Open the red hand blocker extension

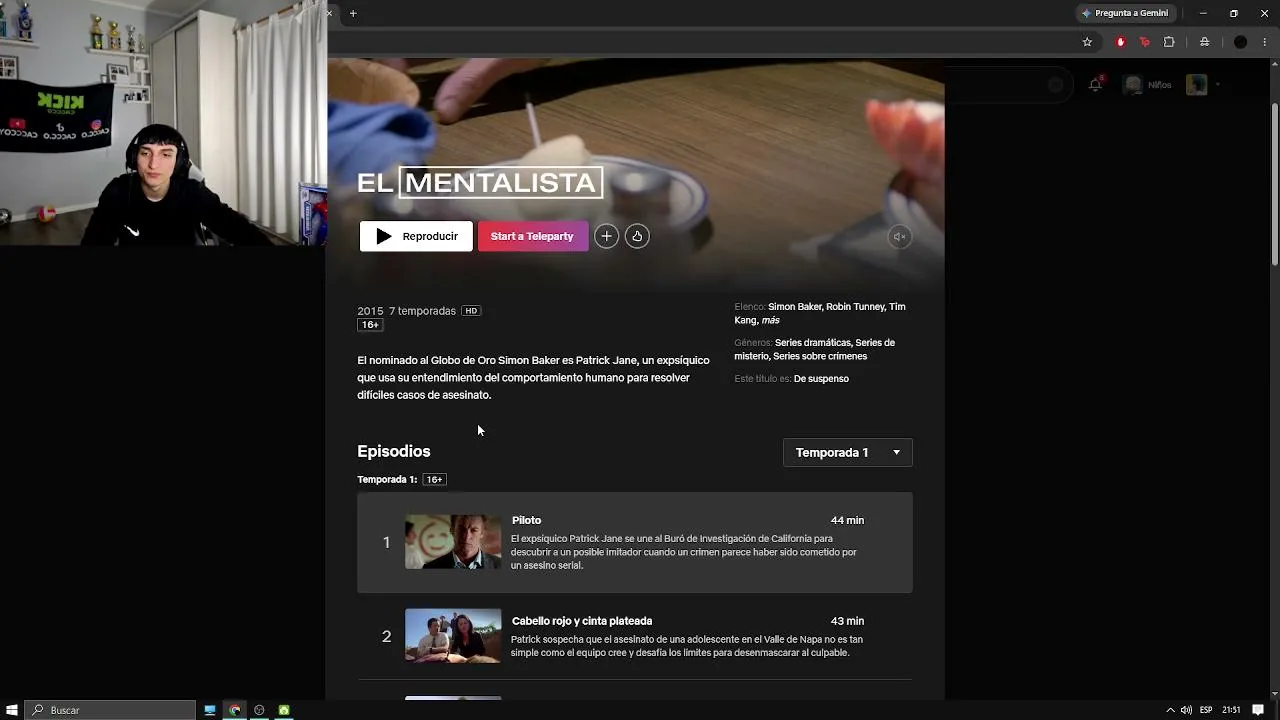coord(1120,42)
